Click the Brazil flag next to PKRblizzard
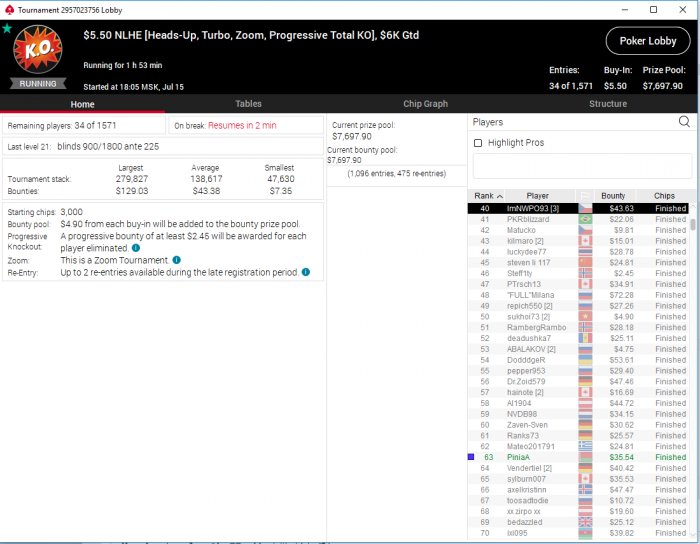 coord(585,220)
